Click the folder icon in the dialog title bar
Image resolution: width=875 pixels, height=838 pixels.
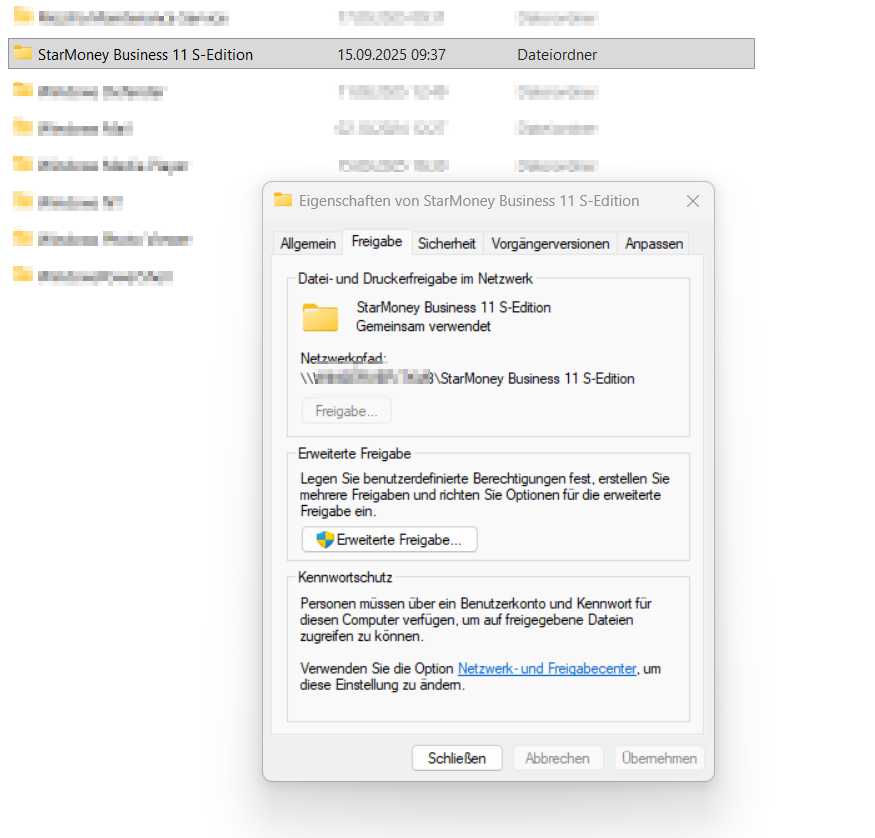coord(283,200)
